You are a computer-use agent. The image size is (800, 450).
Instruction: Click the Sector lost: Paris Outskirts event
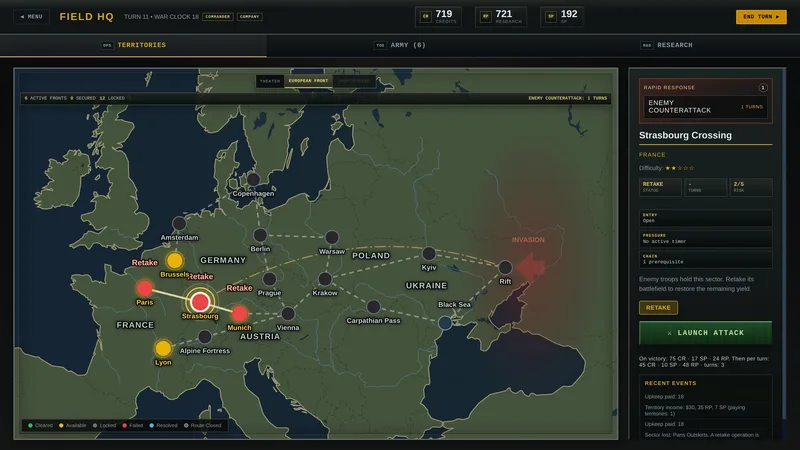702,435
